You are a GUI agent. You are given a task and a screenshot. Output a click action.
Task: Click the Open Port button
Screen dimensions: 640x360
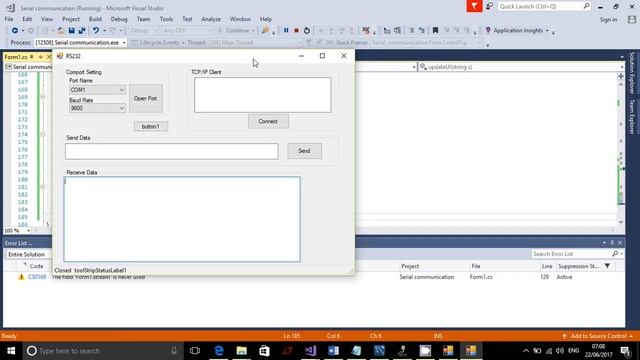point(146,98)
